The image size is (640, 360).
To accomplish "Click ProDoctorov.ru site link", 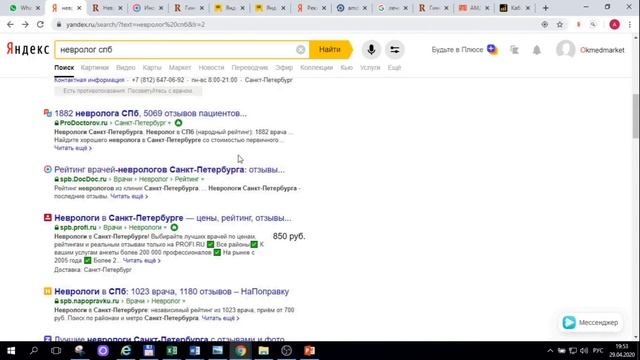I will coord(84,123).
